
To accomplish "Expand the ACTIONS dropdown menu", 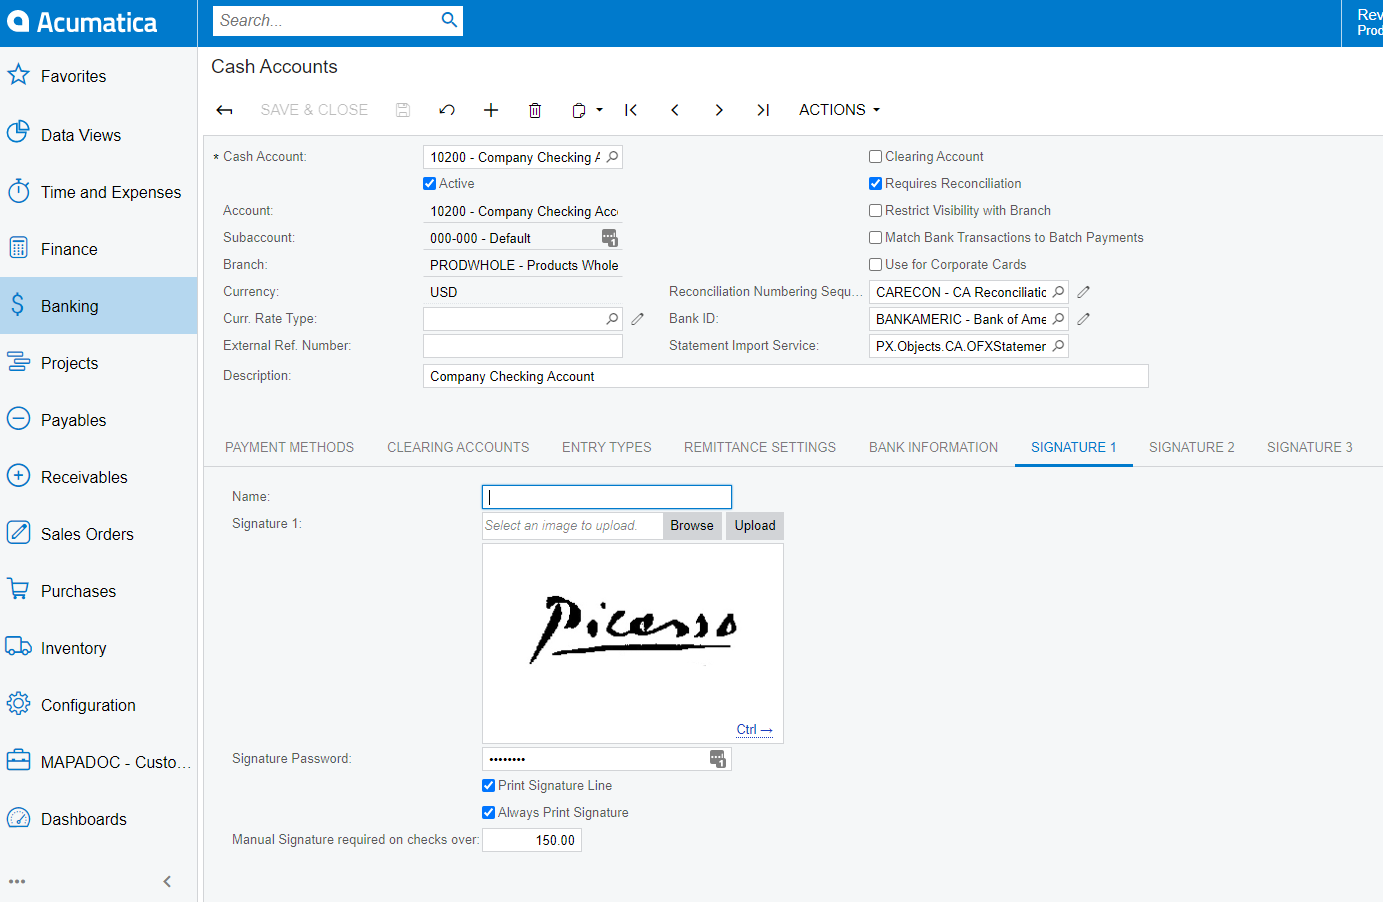I will [x=840, y=110].
